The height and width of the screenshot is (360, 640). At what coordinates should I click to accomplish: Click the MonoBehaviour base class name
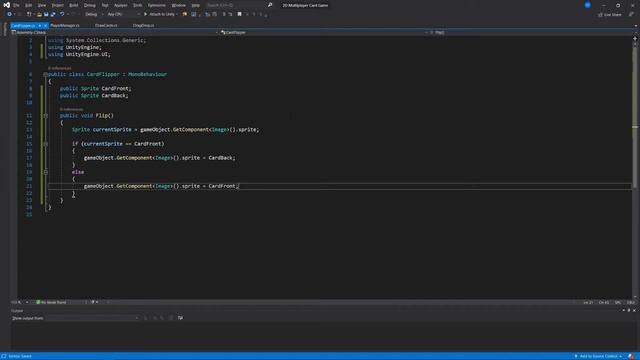pos(147,74)
